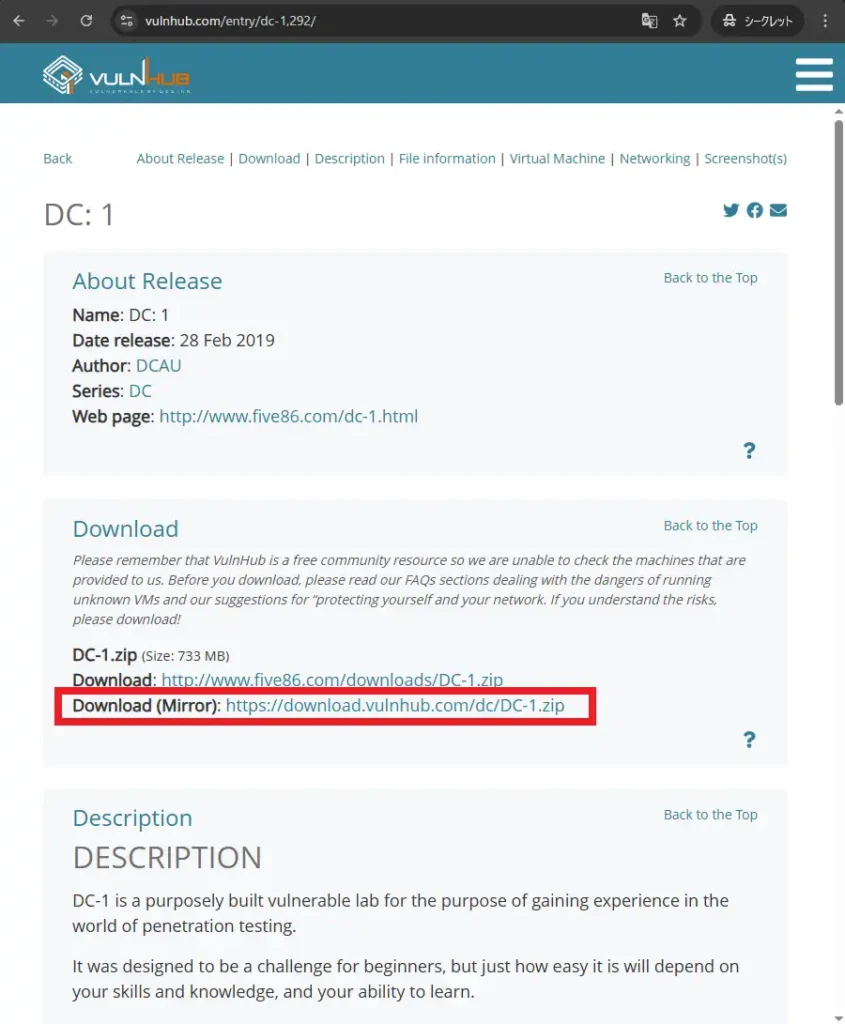Share the page on Facebook

tap(755, 210)
